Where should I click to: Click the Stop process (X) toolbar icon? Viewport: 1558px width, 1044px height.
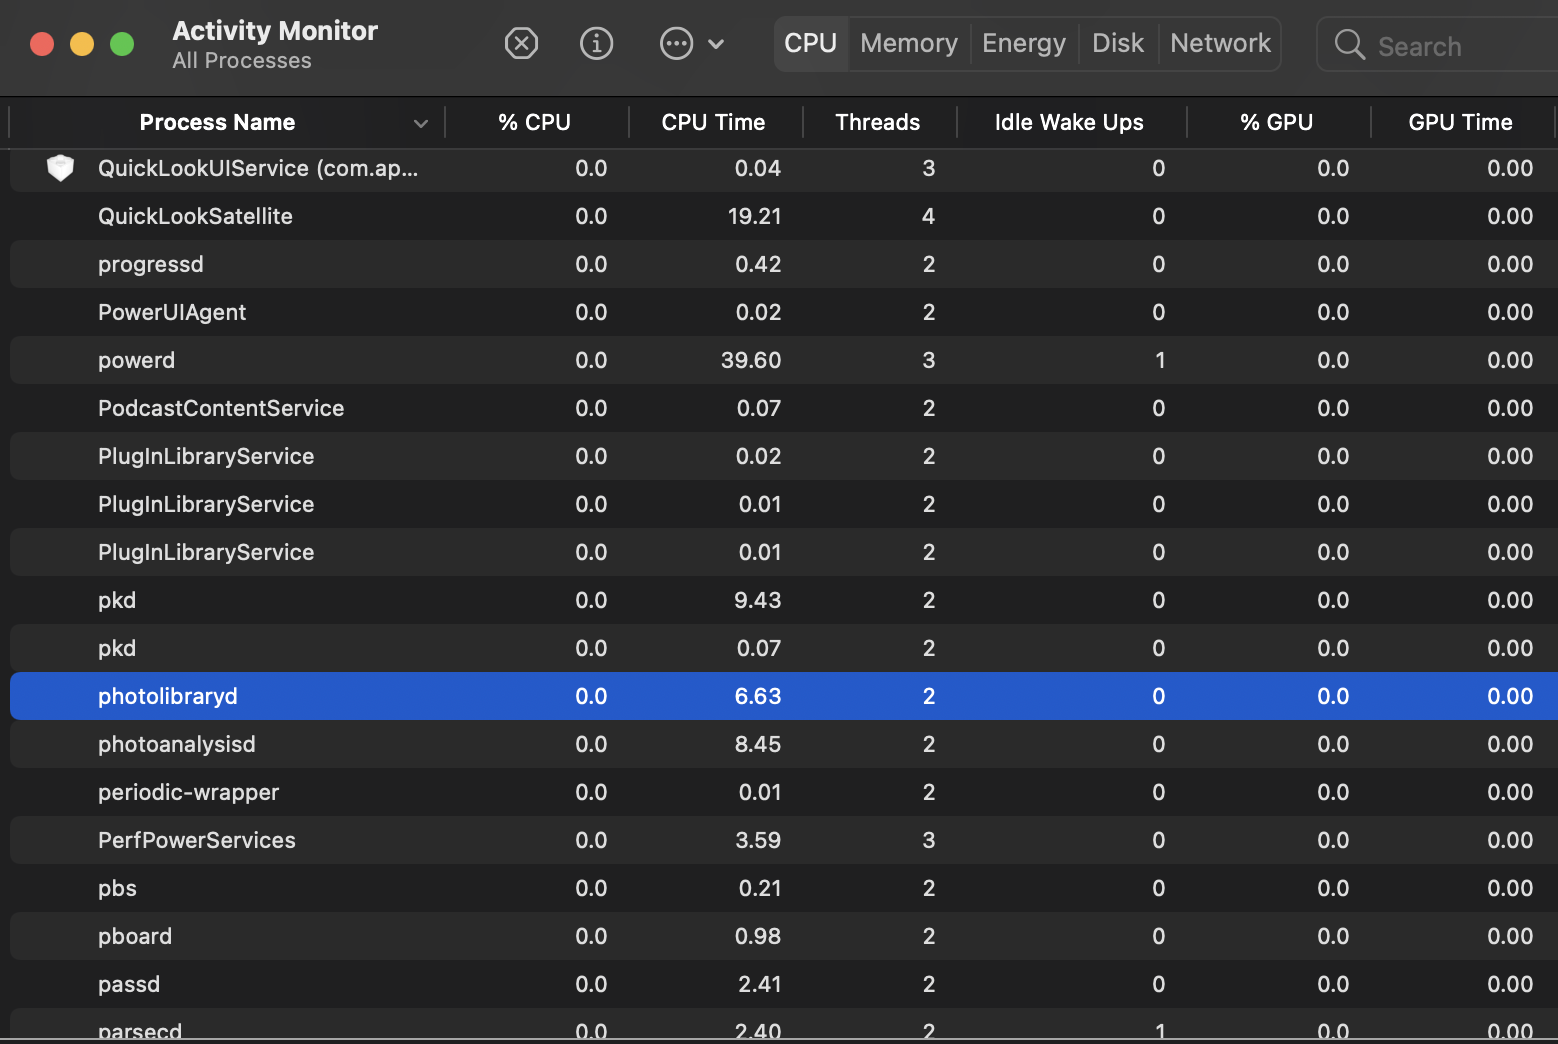click(521, 44)
